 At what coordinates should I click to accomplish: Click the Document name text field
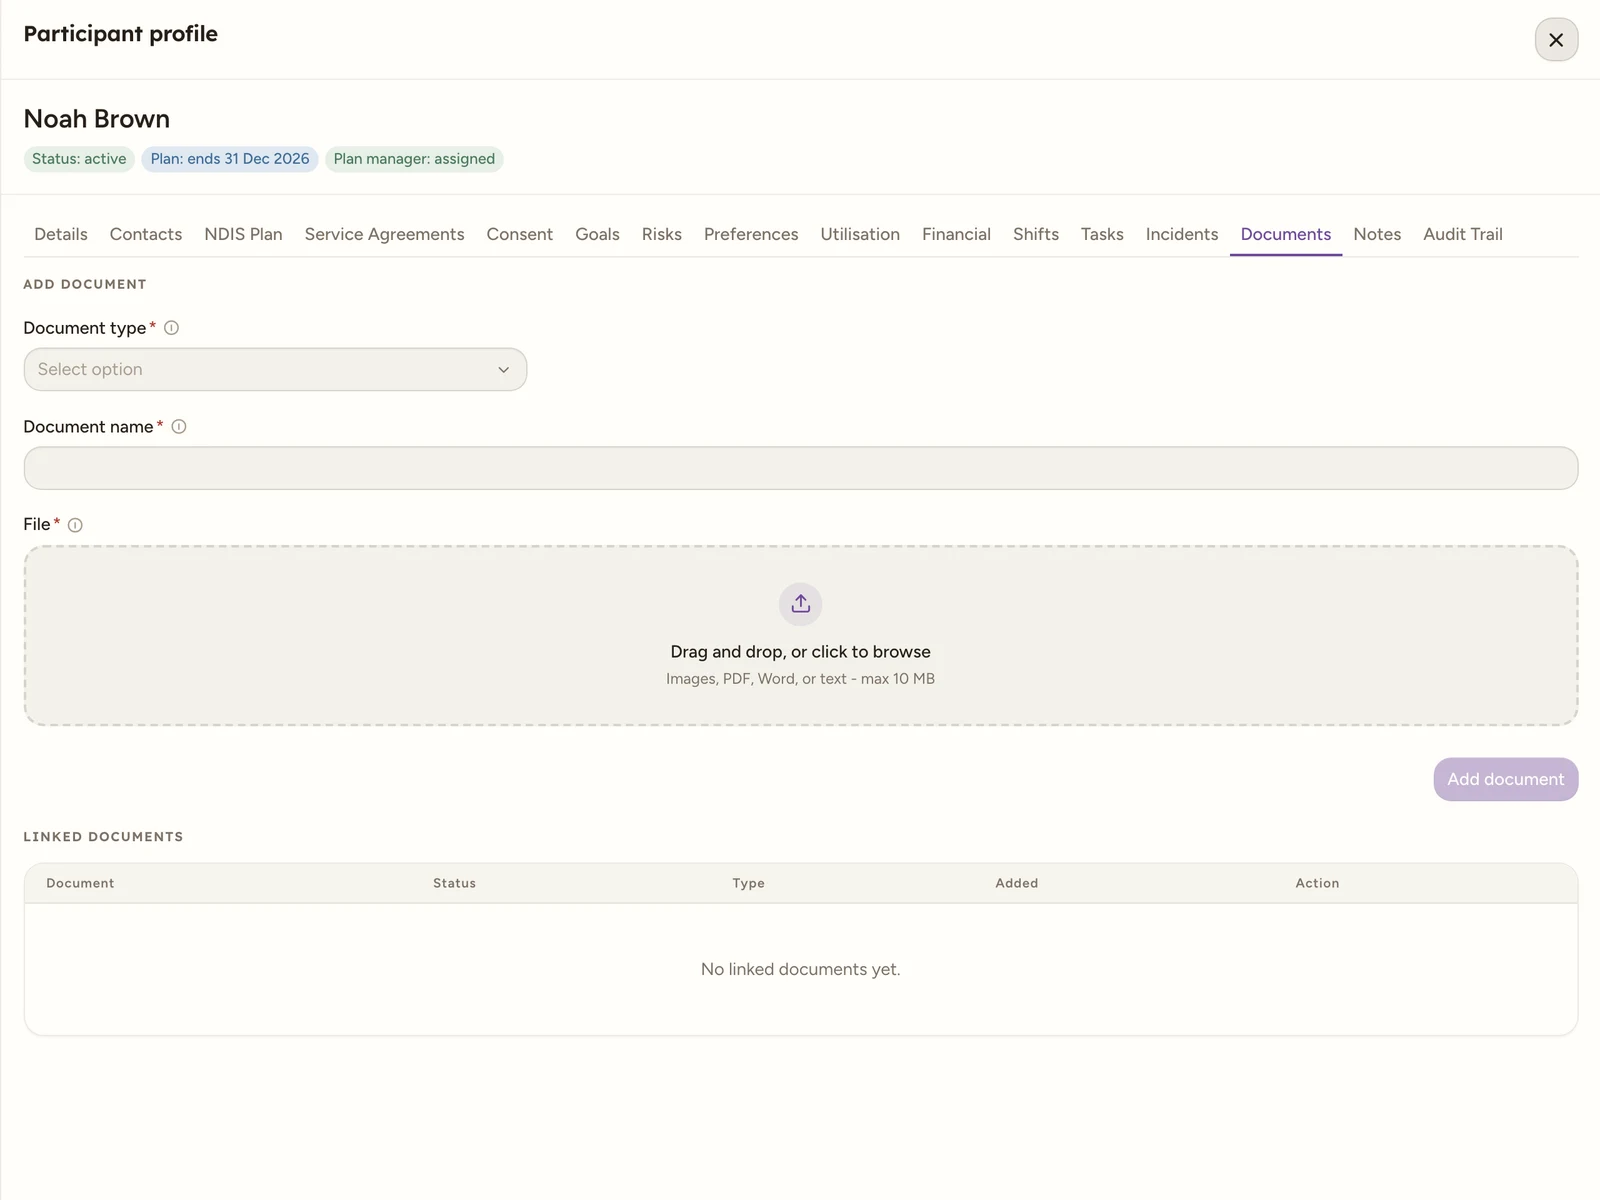801,468
